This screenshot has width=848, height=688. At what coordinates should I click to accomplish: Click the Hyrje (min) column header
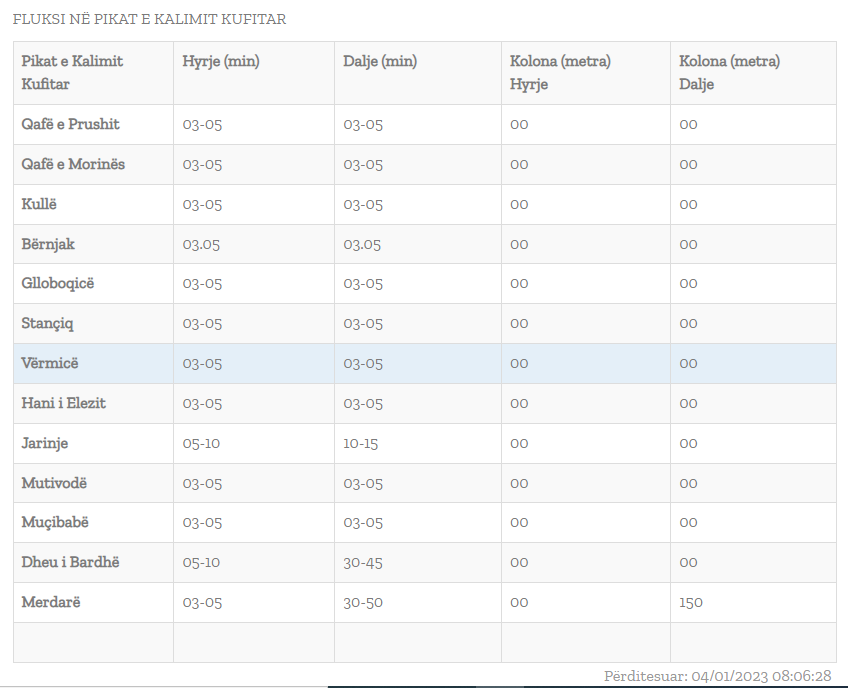221,61
